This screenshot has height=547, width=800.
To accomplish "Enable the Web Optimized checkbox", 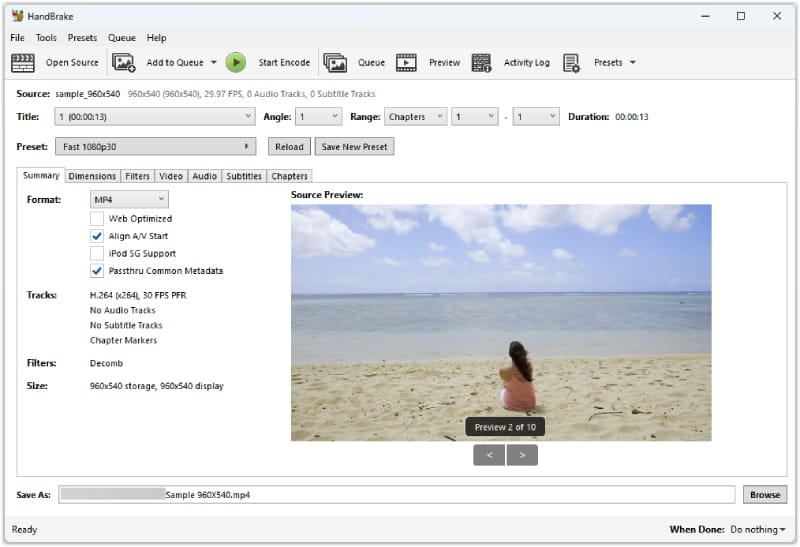I will click(97, 218).
